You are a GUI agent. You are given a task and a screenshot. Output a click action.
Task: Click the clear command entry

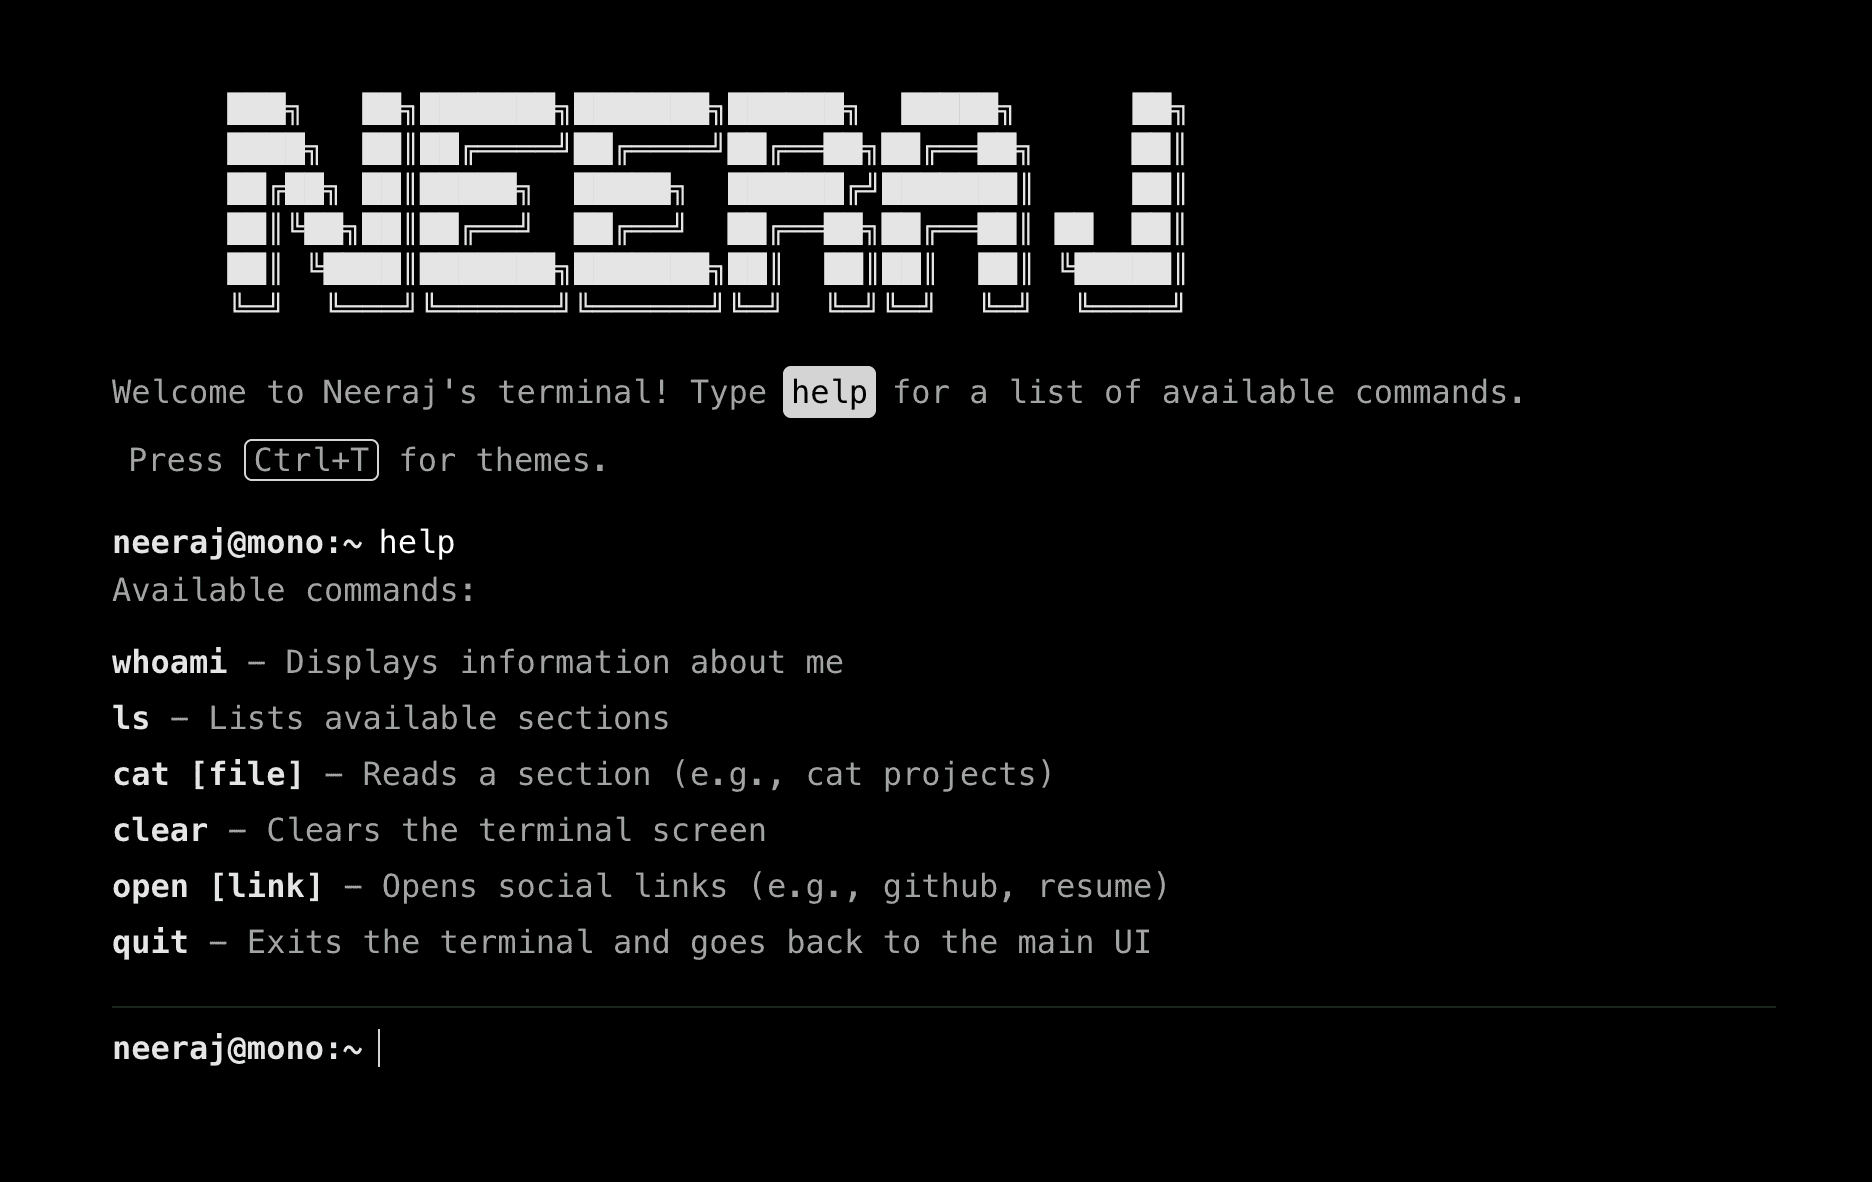(160, 830)
